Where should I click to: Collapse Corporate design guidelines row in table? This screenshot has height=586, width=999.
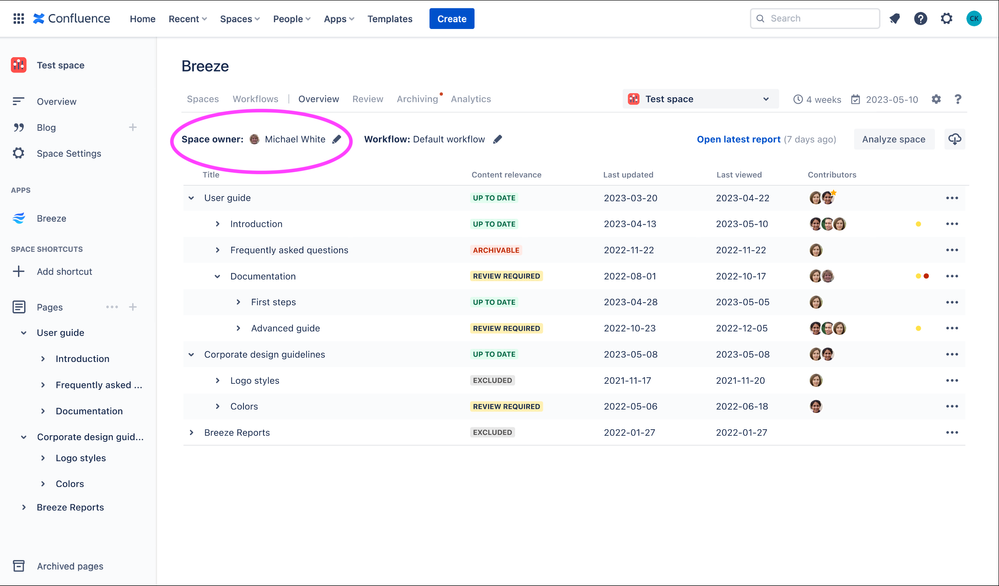tap(191, 355)
